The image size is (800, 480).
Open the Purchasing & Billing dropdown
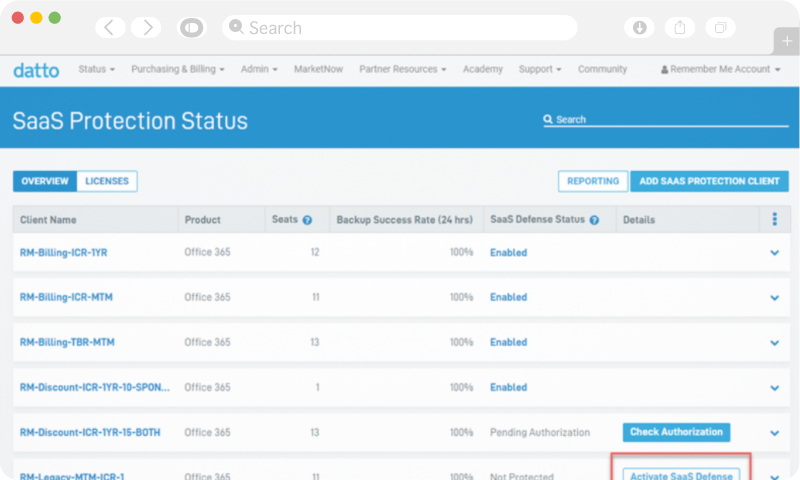tap(178, 69)
